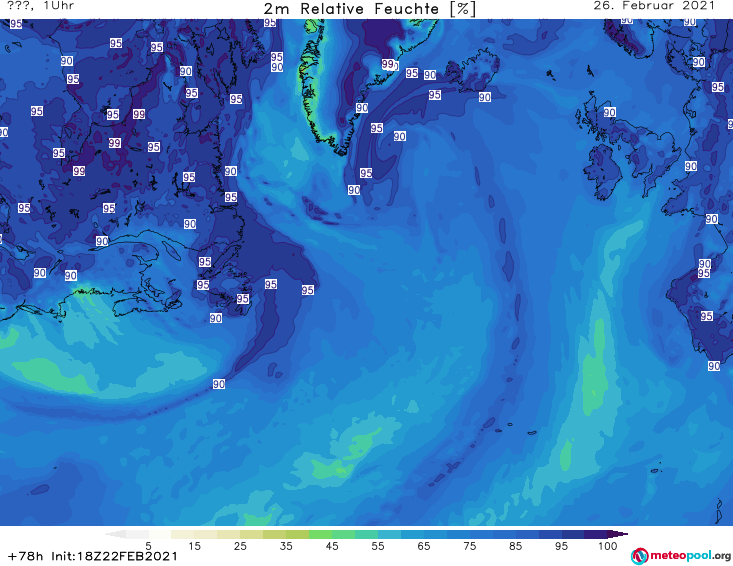Pick the green legend swatch just right of 45
The width and height of the screenshot is (733, 566).
(344, 534)
